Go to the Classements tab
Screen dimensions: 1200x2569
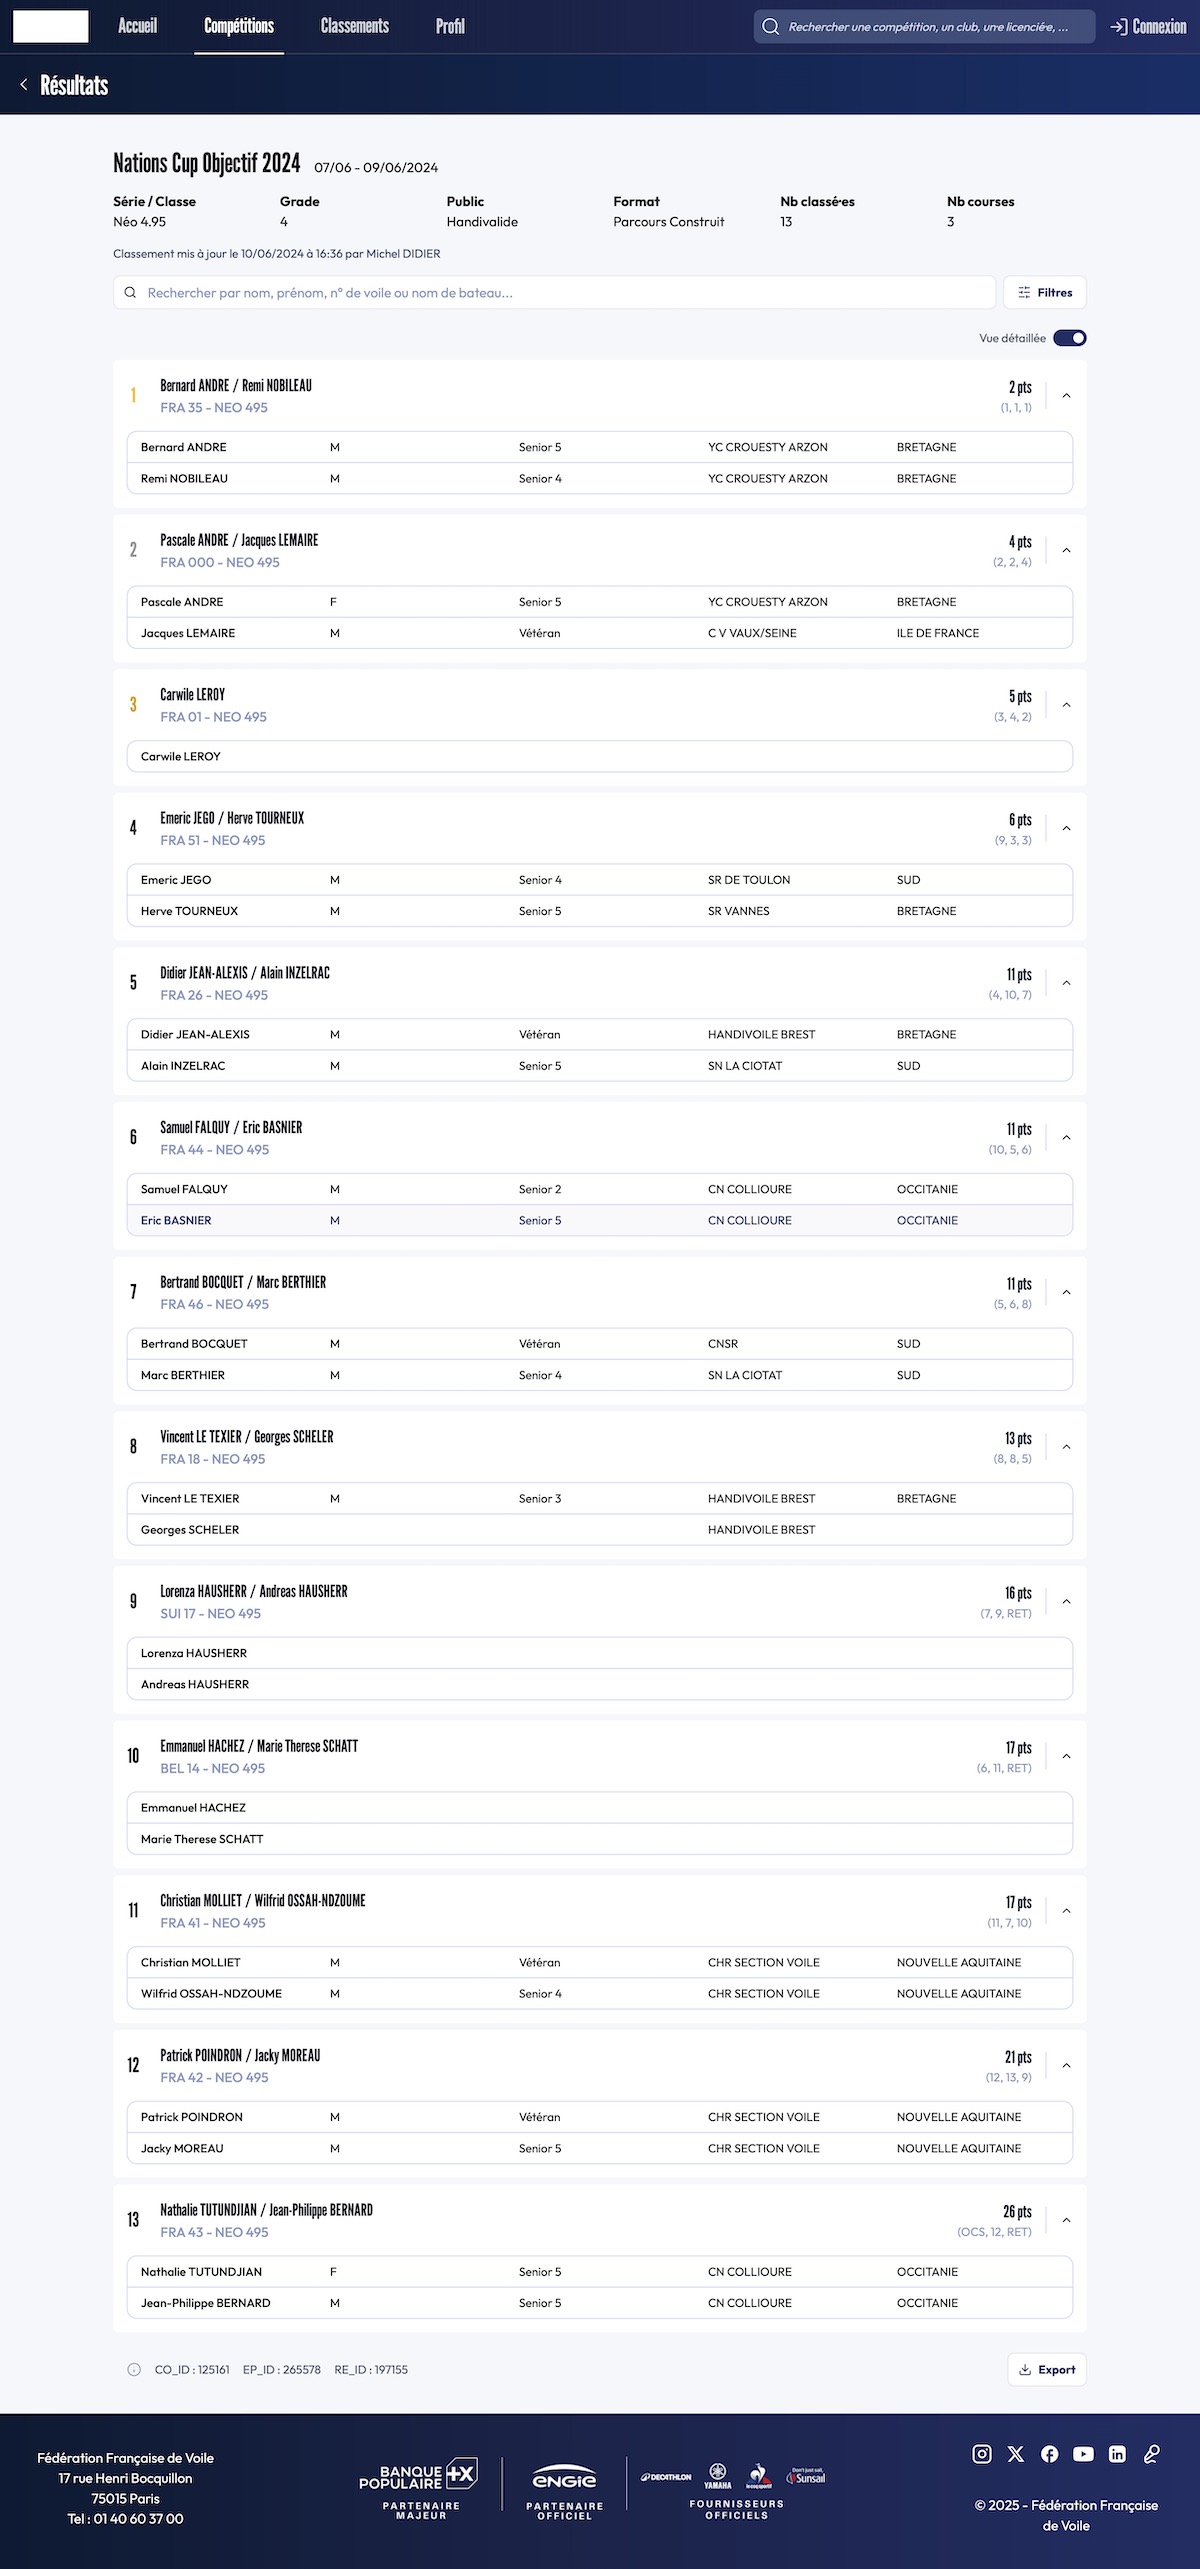(x=355, y=26)
